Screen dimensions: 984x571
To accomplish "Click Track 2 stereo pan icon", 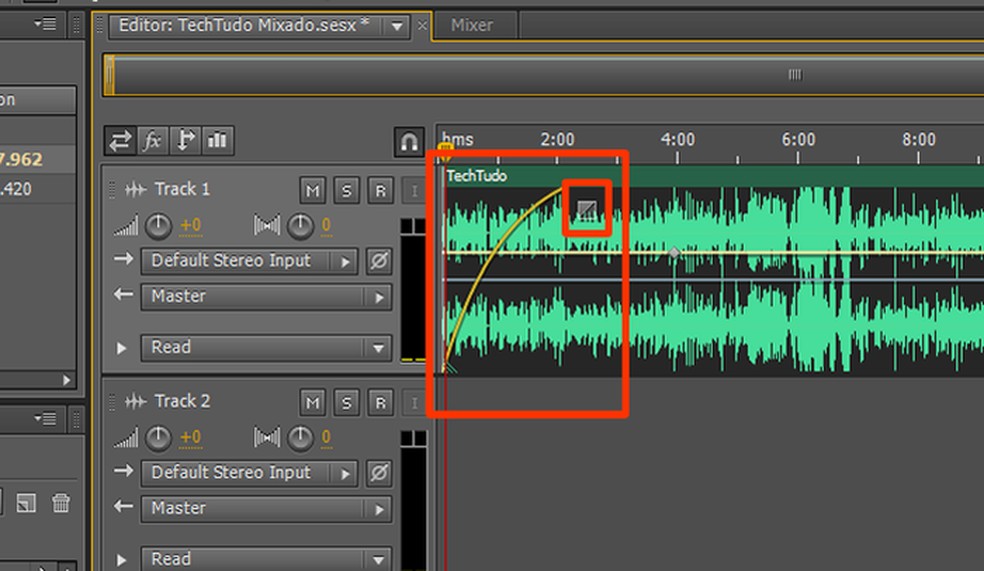I will (267, 437).
